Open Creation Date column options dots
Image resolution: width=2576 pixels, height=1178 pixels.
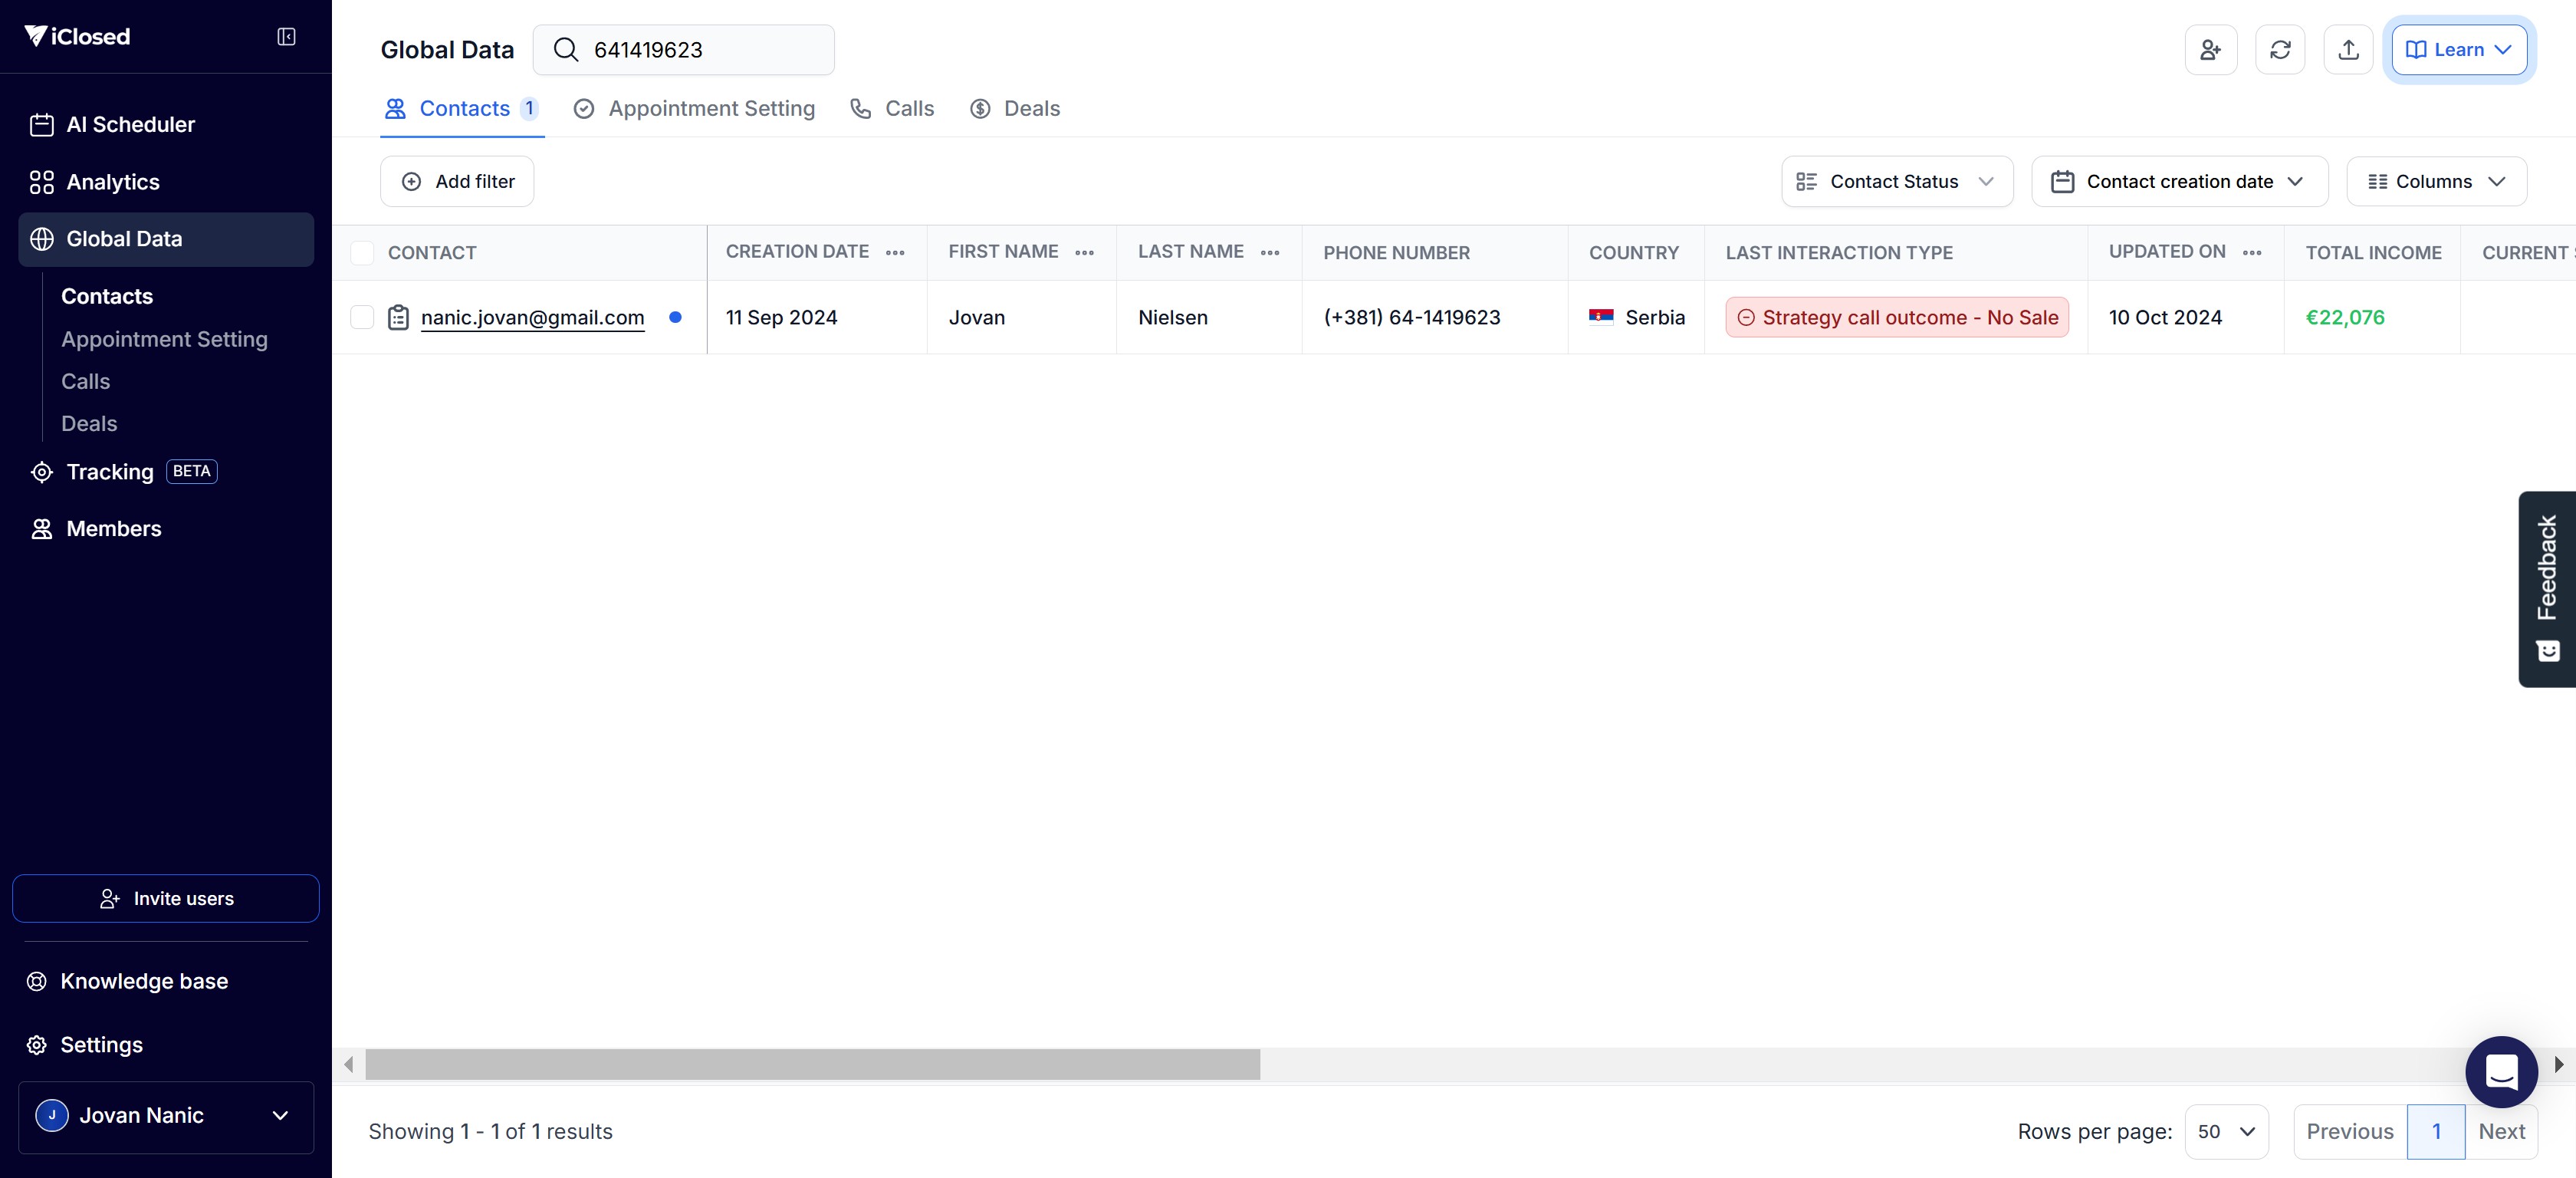click(x=895, y=253)
